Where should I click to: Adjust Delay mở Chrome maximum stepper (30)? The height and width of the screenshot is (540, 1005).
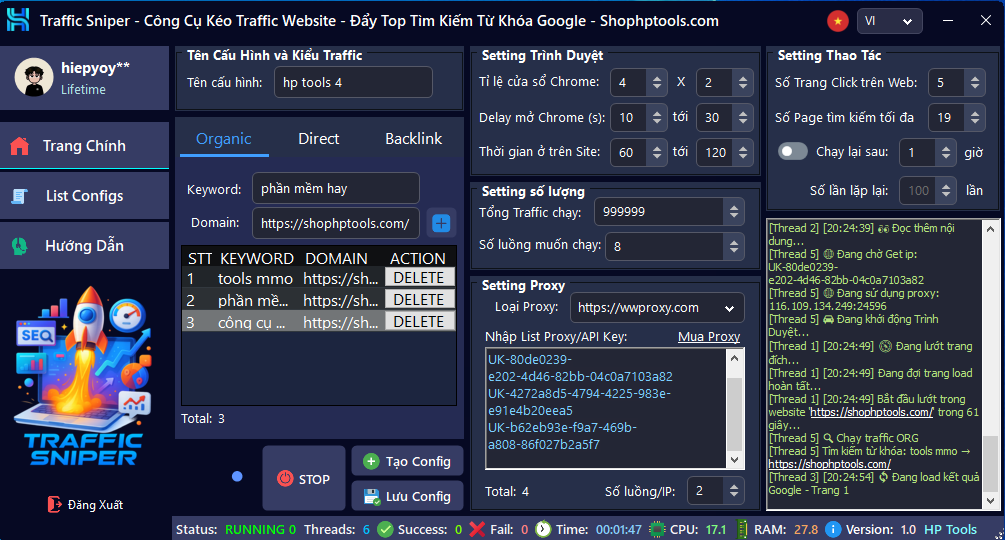[742, 117]
